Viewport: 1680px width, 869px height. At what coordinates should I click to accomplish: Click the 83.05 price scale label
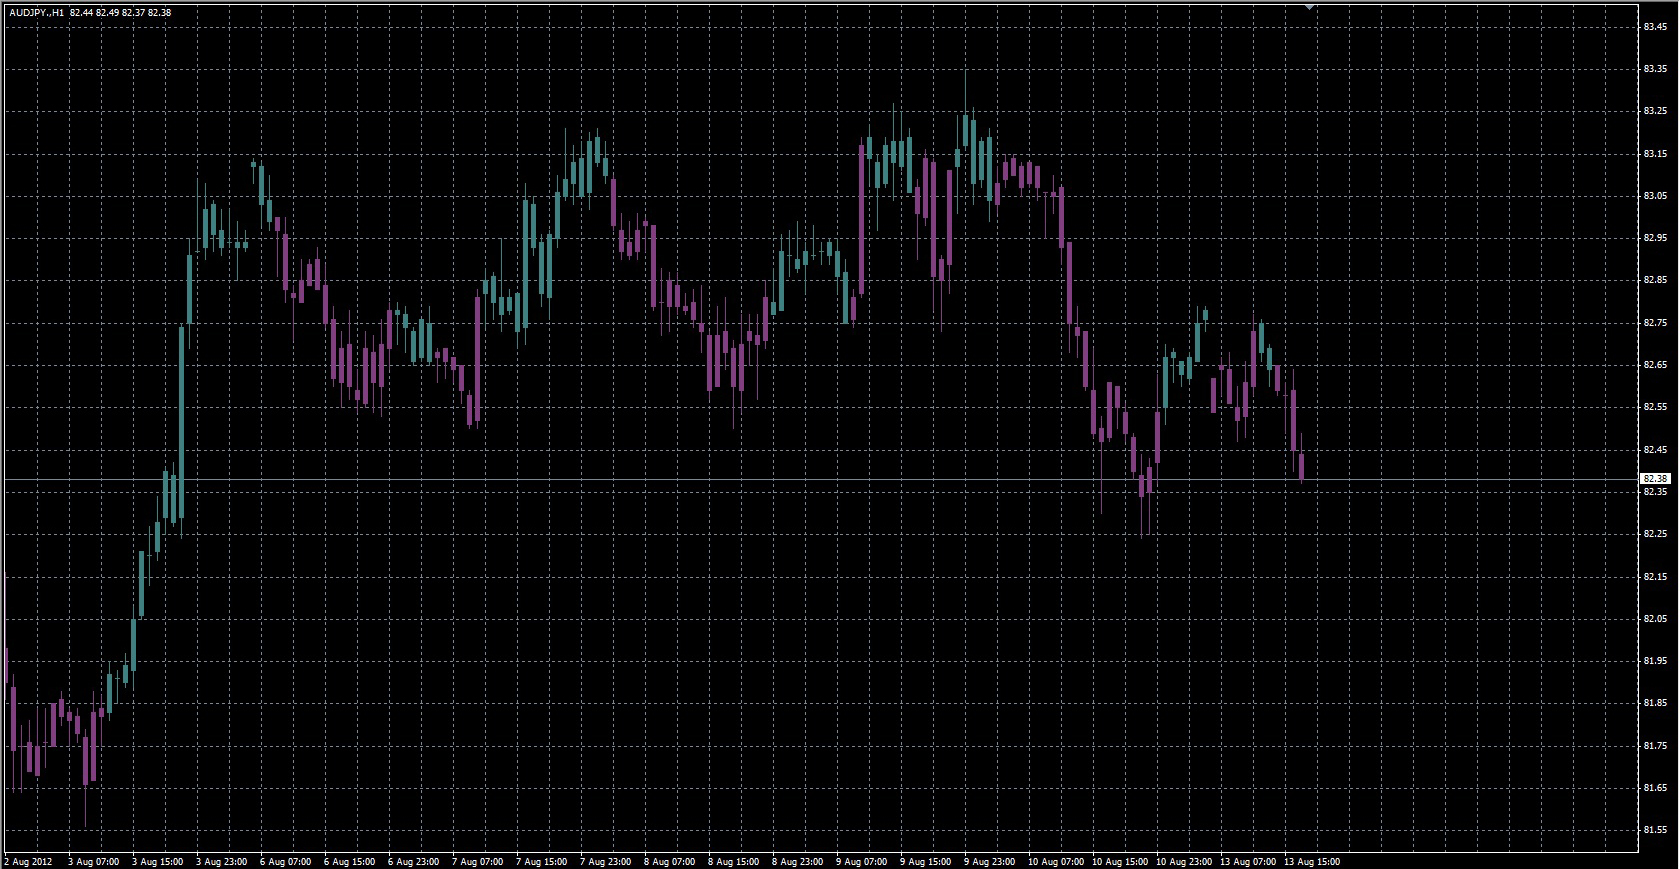(x=1655, y=196)
